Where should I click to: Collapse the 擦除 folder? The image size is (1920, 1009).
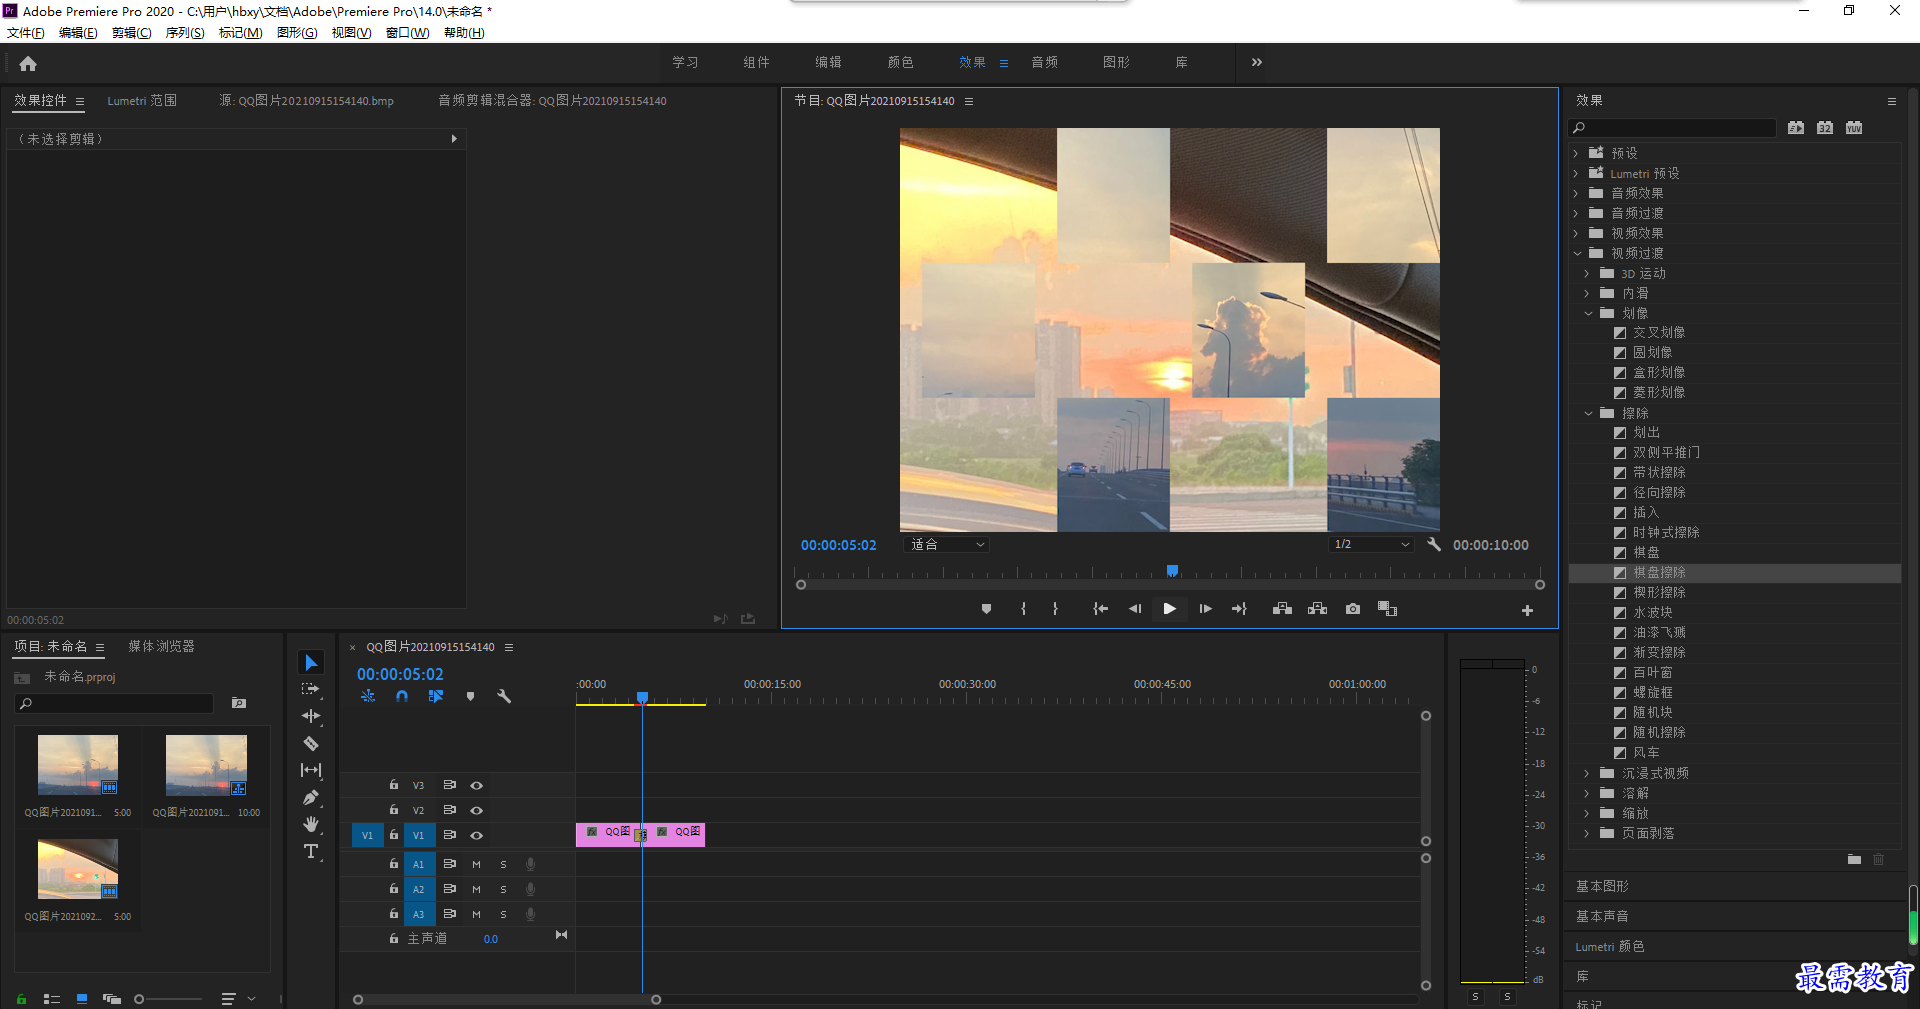[x=1588, y=413]
